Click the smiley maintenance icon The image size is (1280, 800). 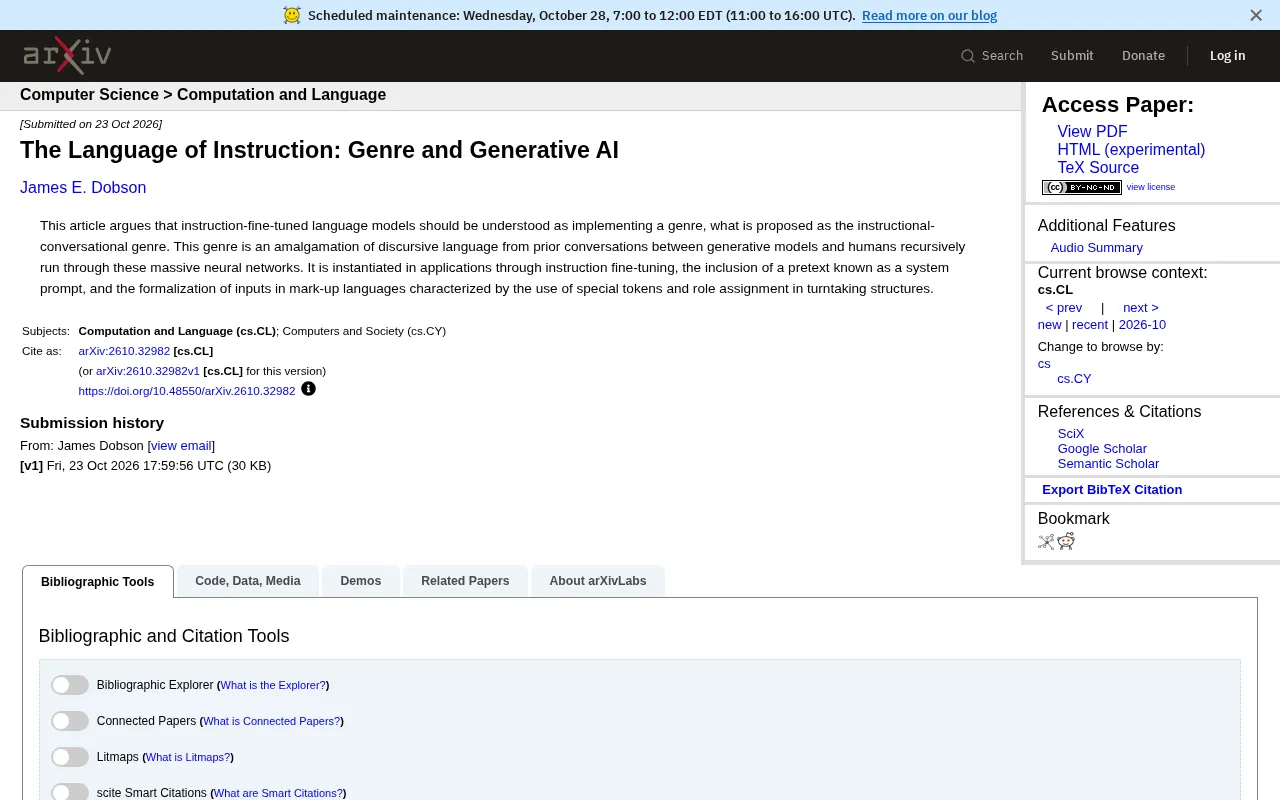(x=292, y=15)
